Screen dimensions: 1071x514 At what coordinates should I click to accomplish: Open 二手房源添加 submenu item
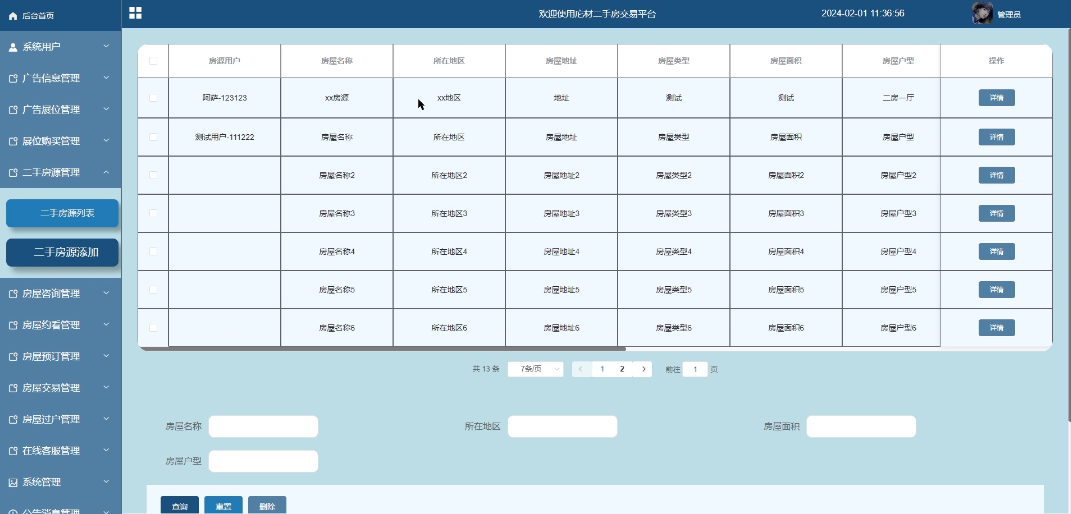pos(62,253)
